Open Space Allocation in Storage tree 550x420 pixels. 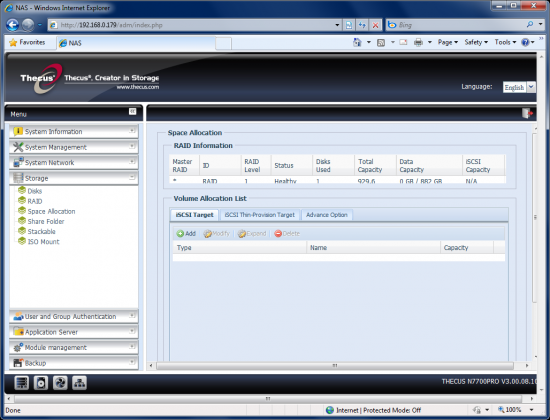pyautogui.click(x=51, y=211)
